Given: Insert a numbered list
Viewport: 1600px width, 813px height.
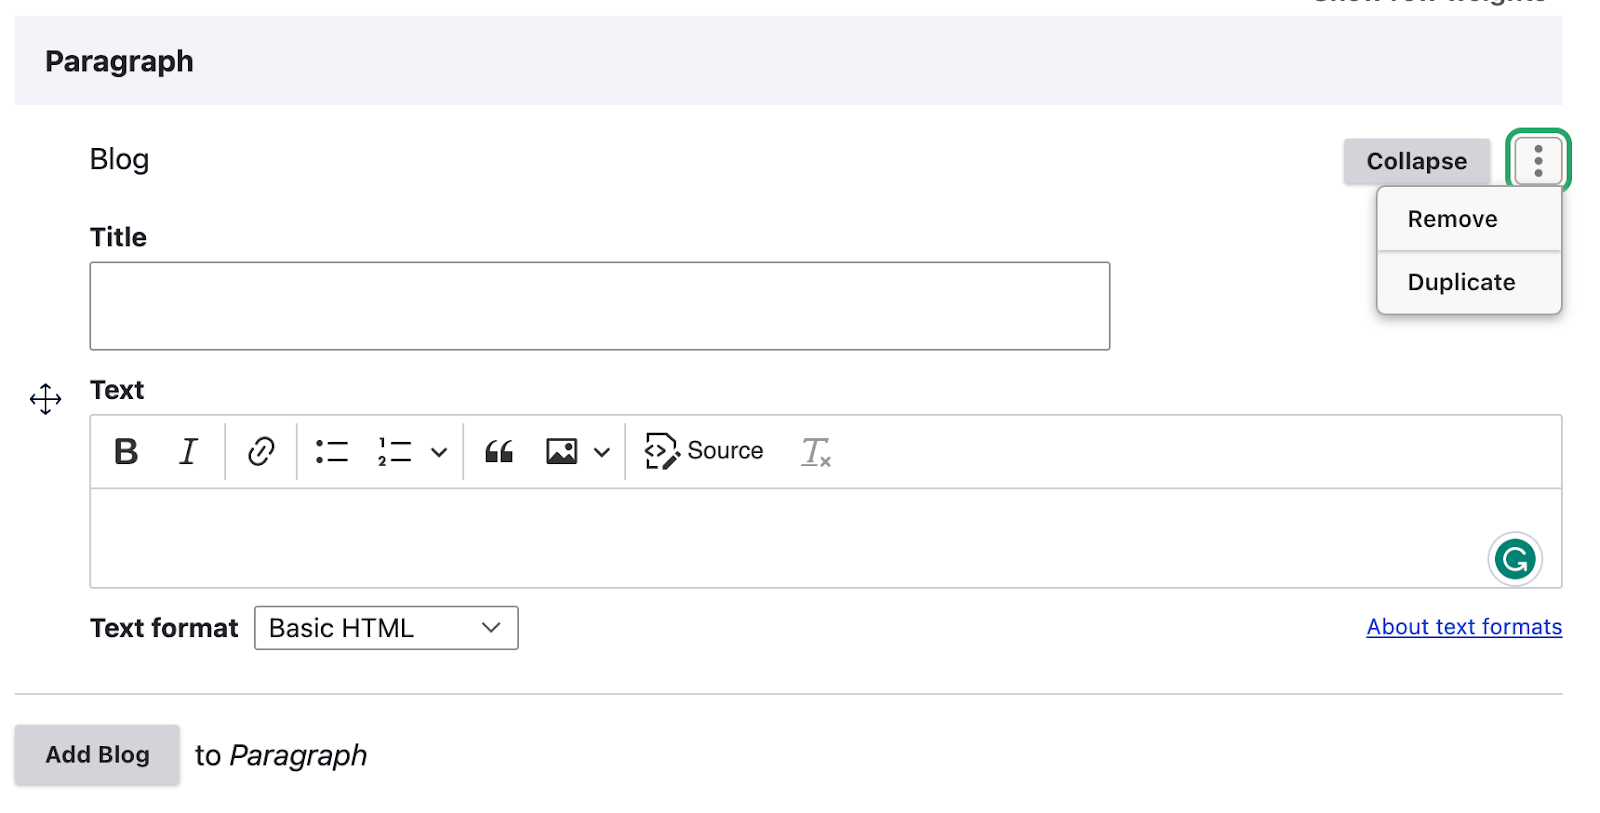Looking at the screenshot, I should click(x=395, y=452).
